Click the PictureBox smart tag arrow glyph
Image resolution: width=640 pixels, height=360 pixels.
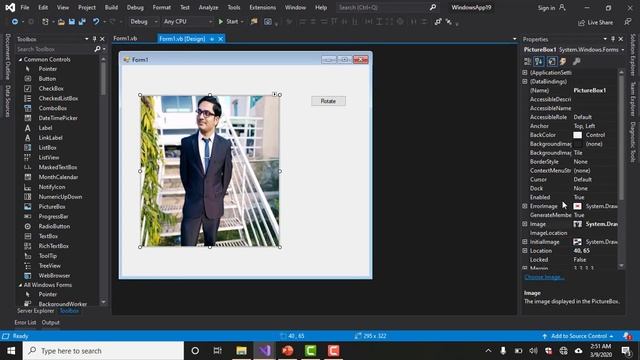tap(275, 94)
